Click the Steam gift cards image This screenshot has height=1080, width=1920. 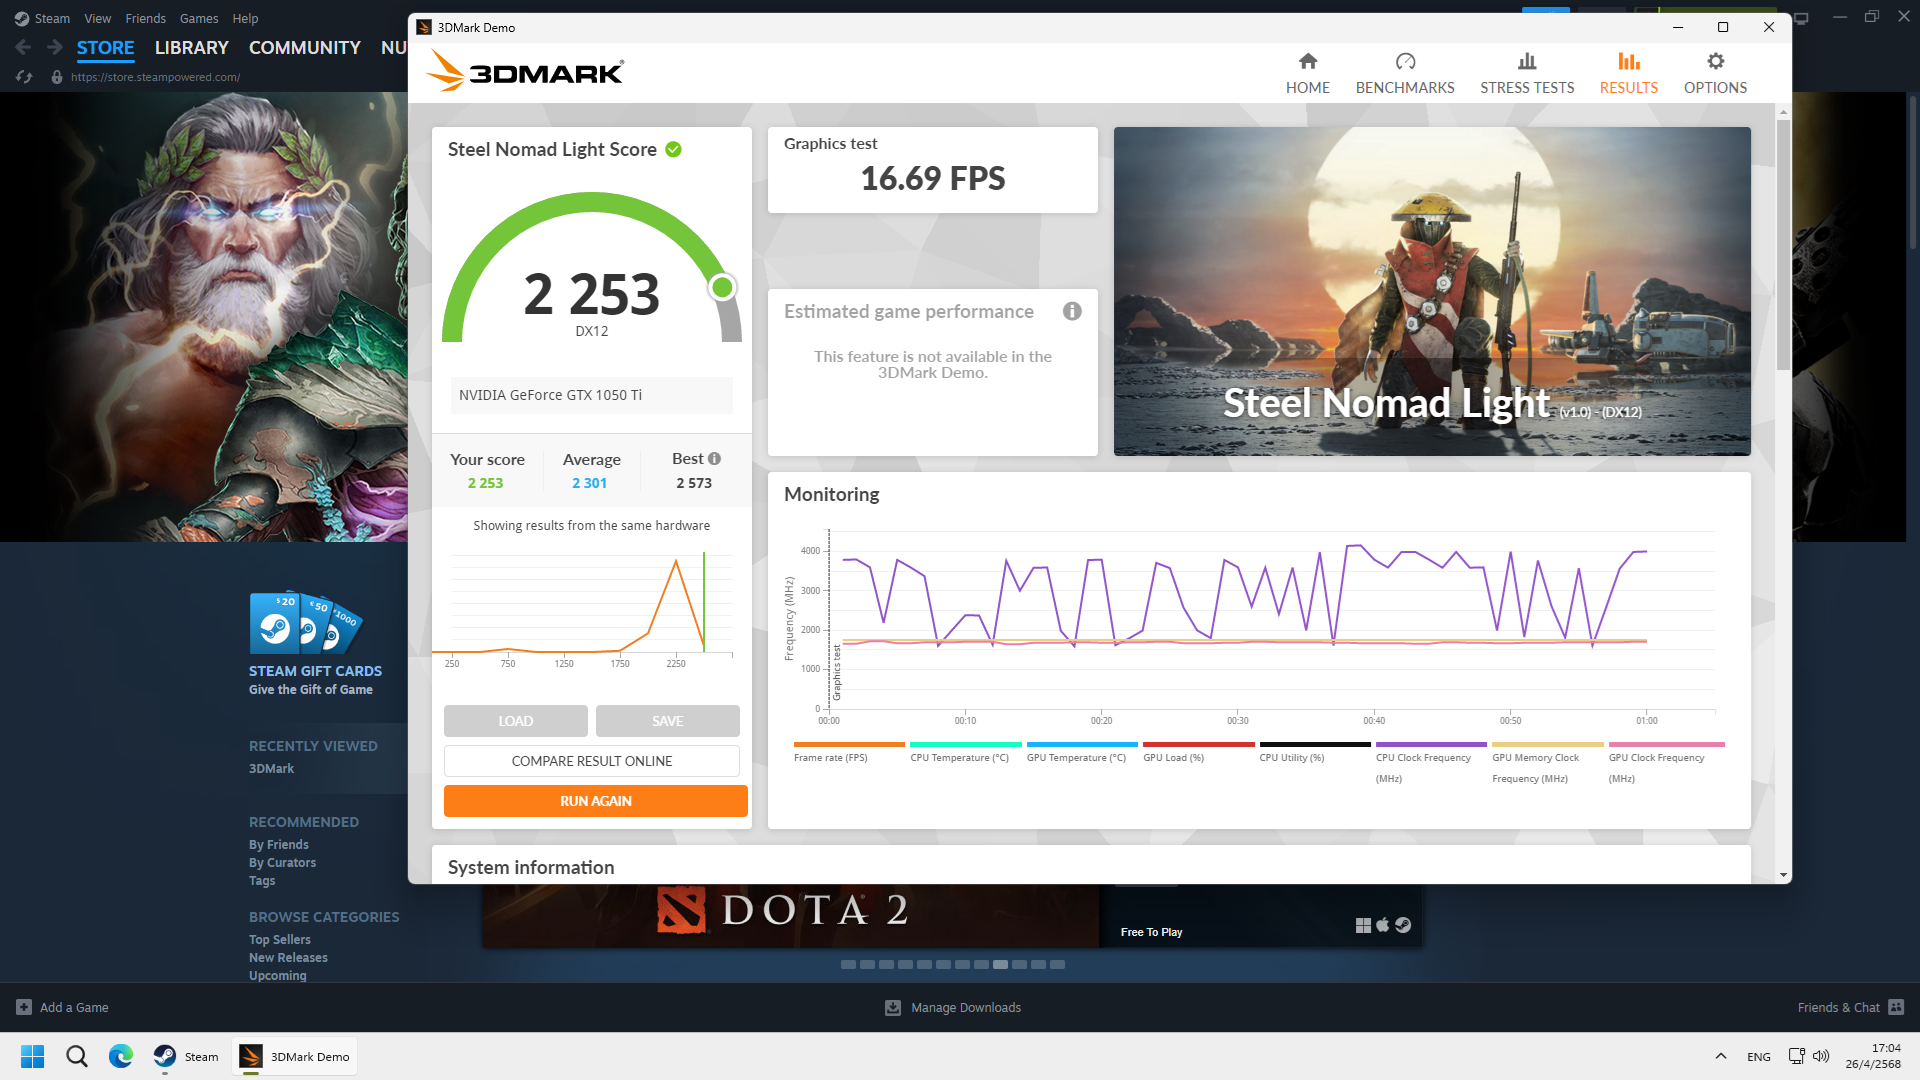click(x=305, y=622)
